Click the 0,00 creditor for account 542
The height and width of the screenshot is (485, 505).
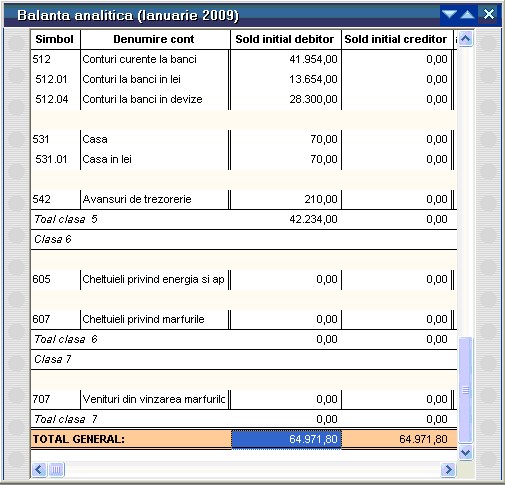(x=437, y=199)
